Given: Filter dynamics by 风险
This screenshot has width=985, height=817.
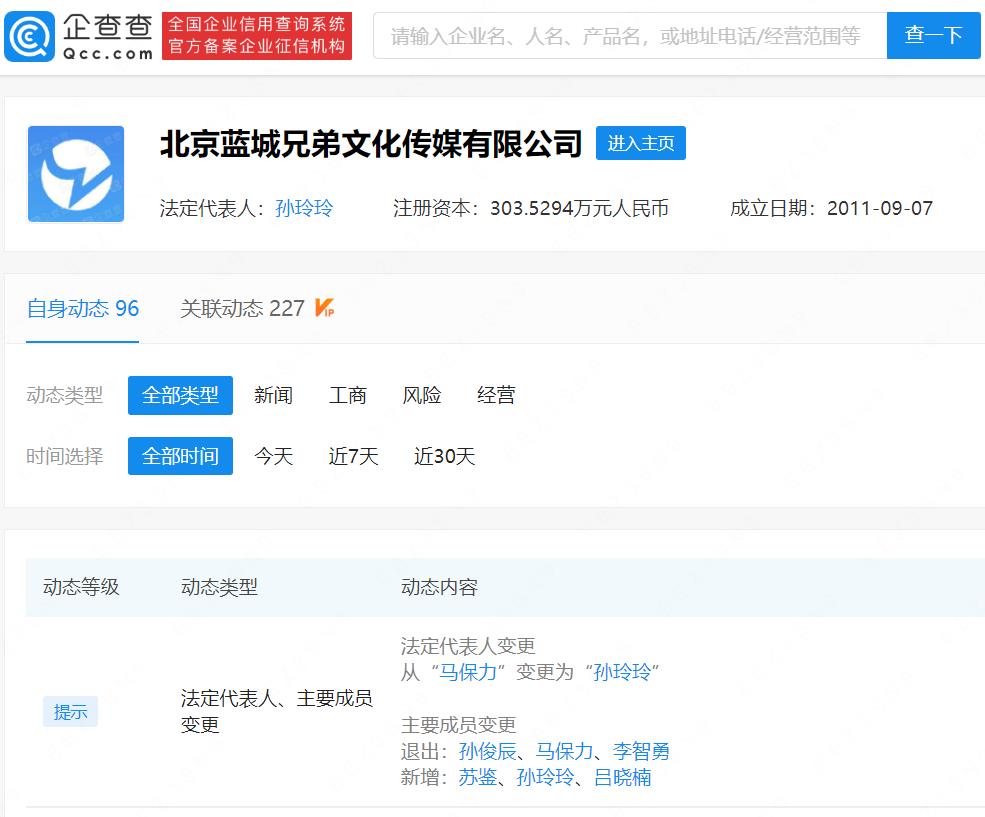Looking at the screenshot, I should pos(422,396).
